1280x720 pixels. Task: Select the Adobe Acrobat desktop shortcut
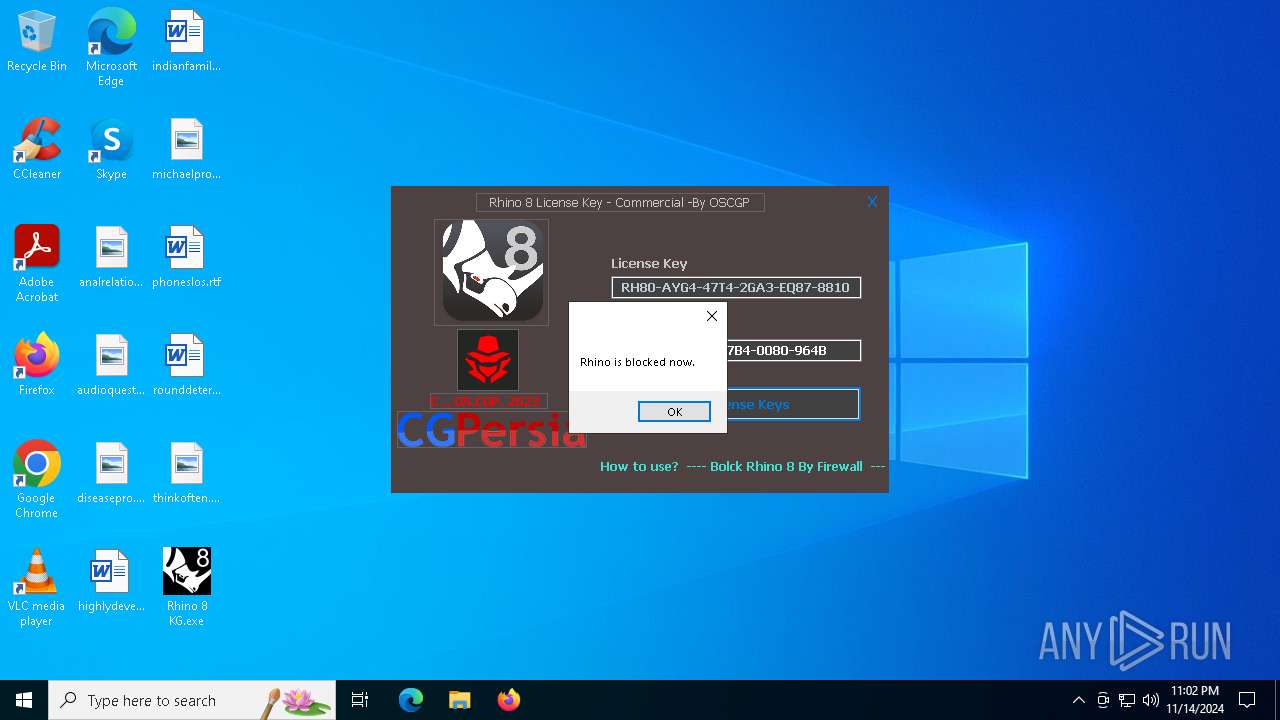[37, 264]
